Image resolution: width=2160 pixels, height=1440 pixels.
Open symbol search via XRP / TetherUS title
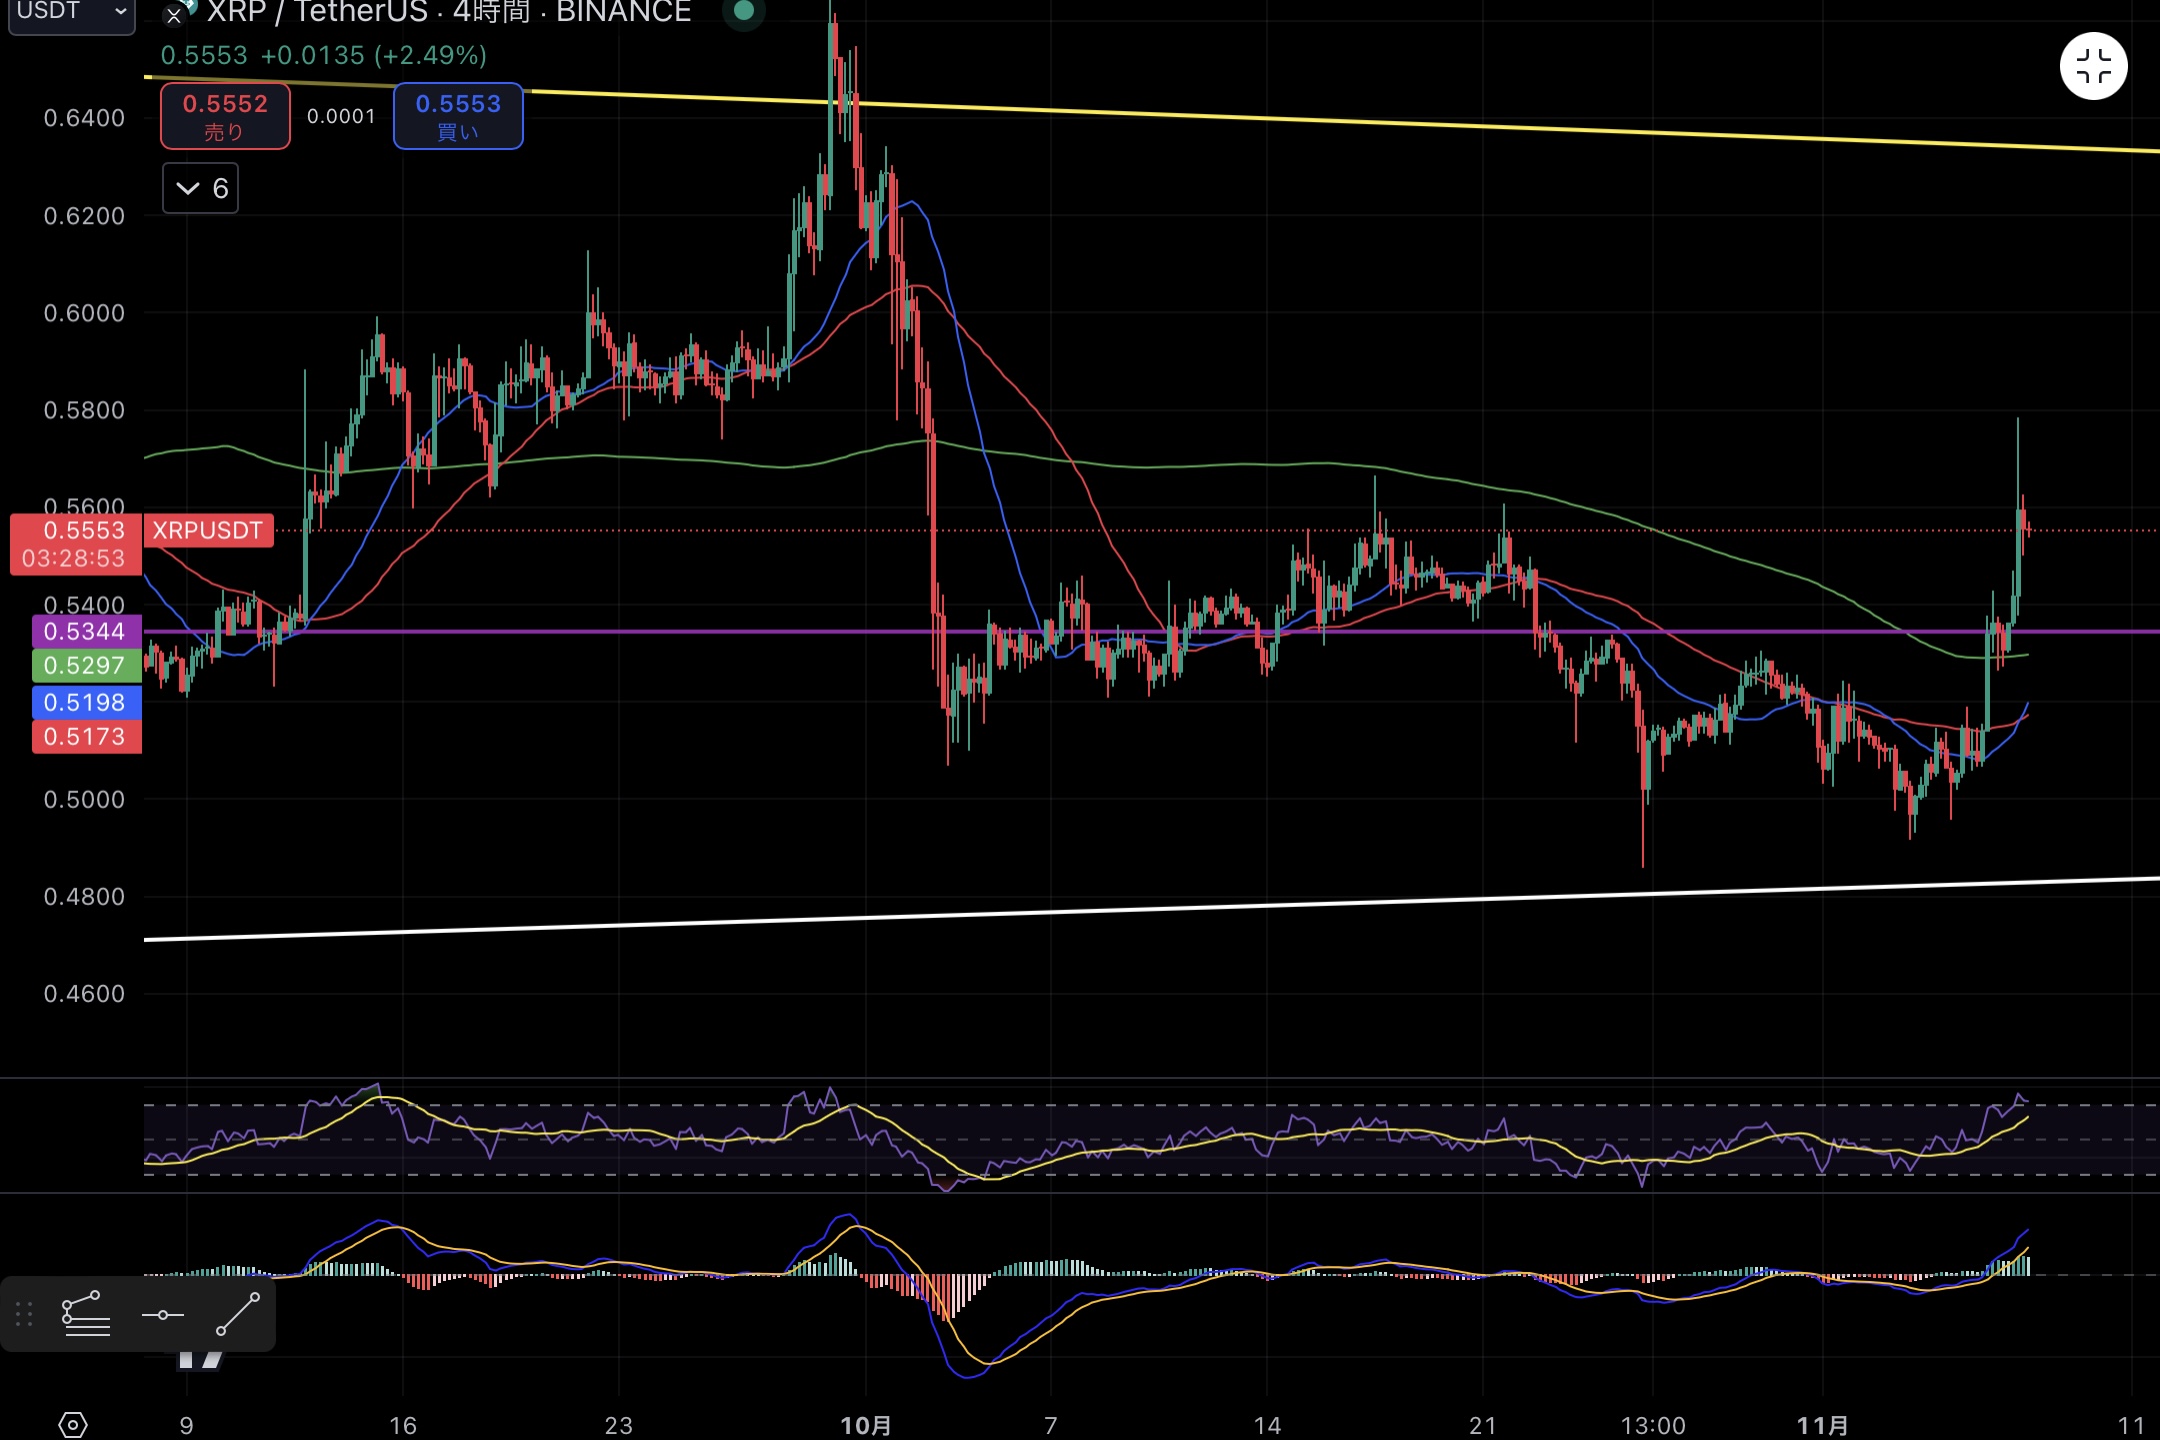pos(449,12)
